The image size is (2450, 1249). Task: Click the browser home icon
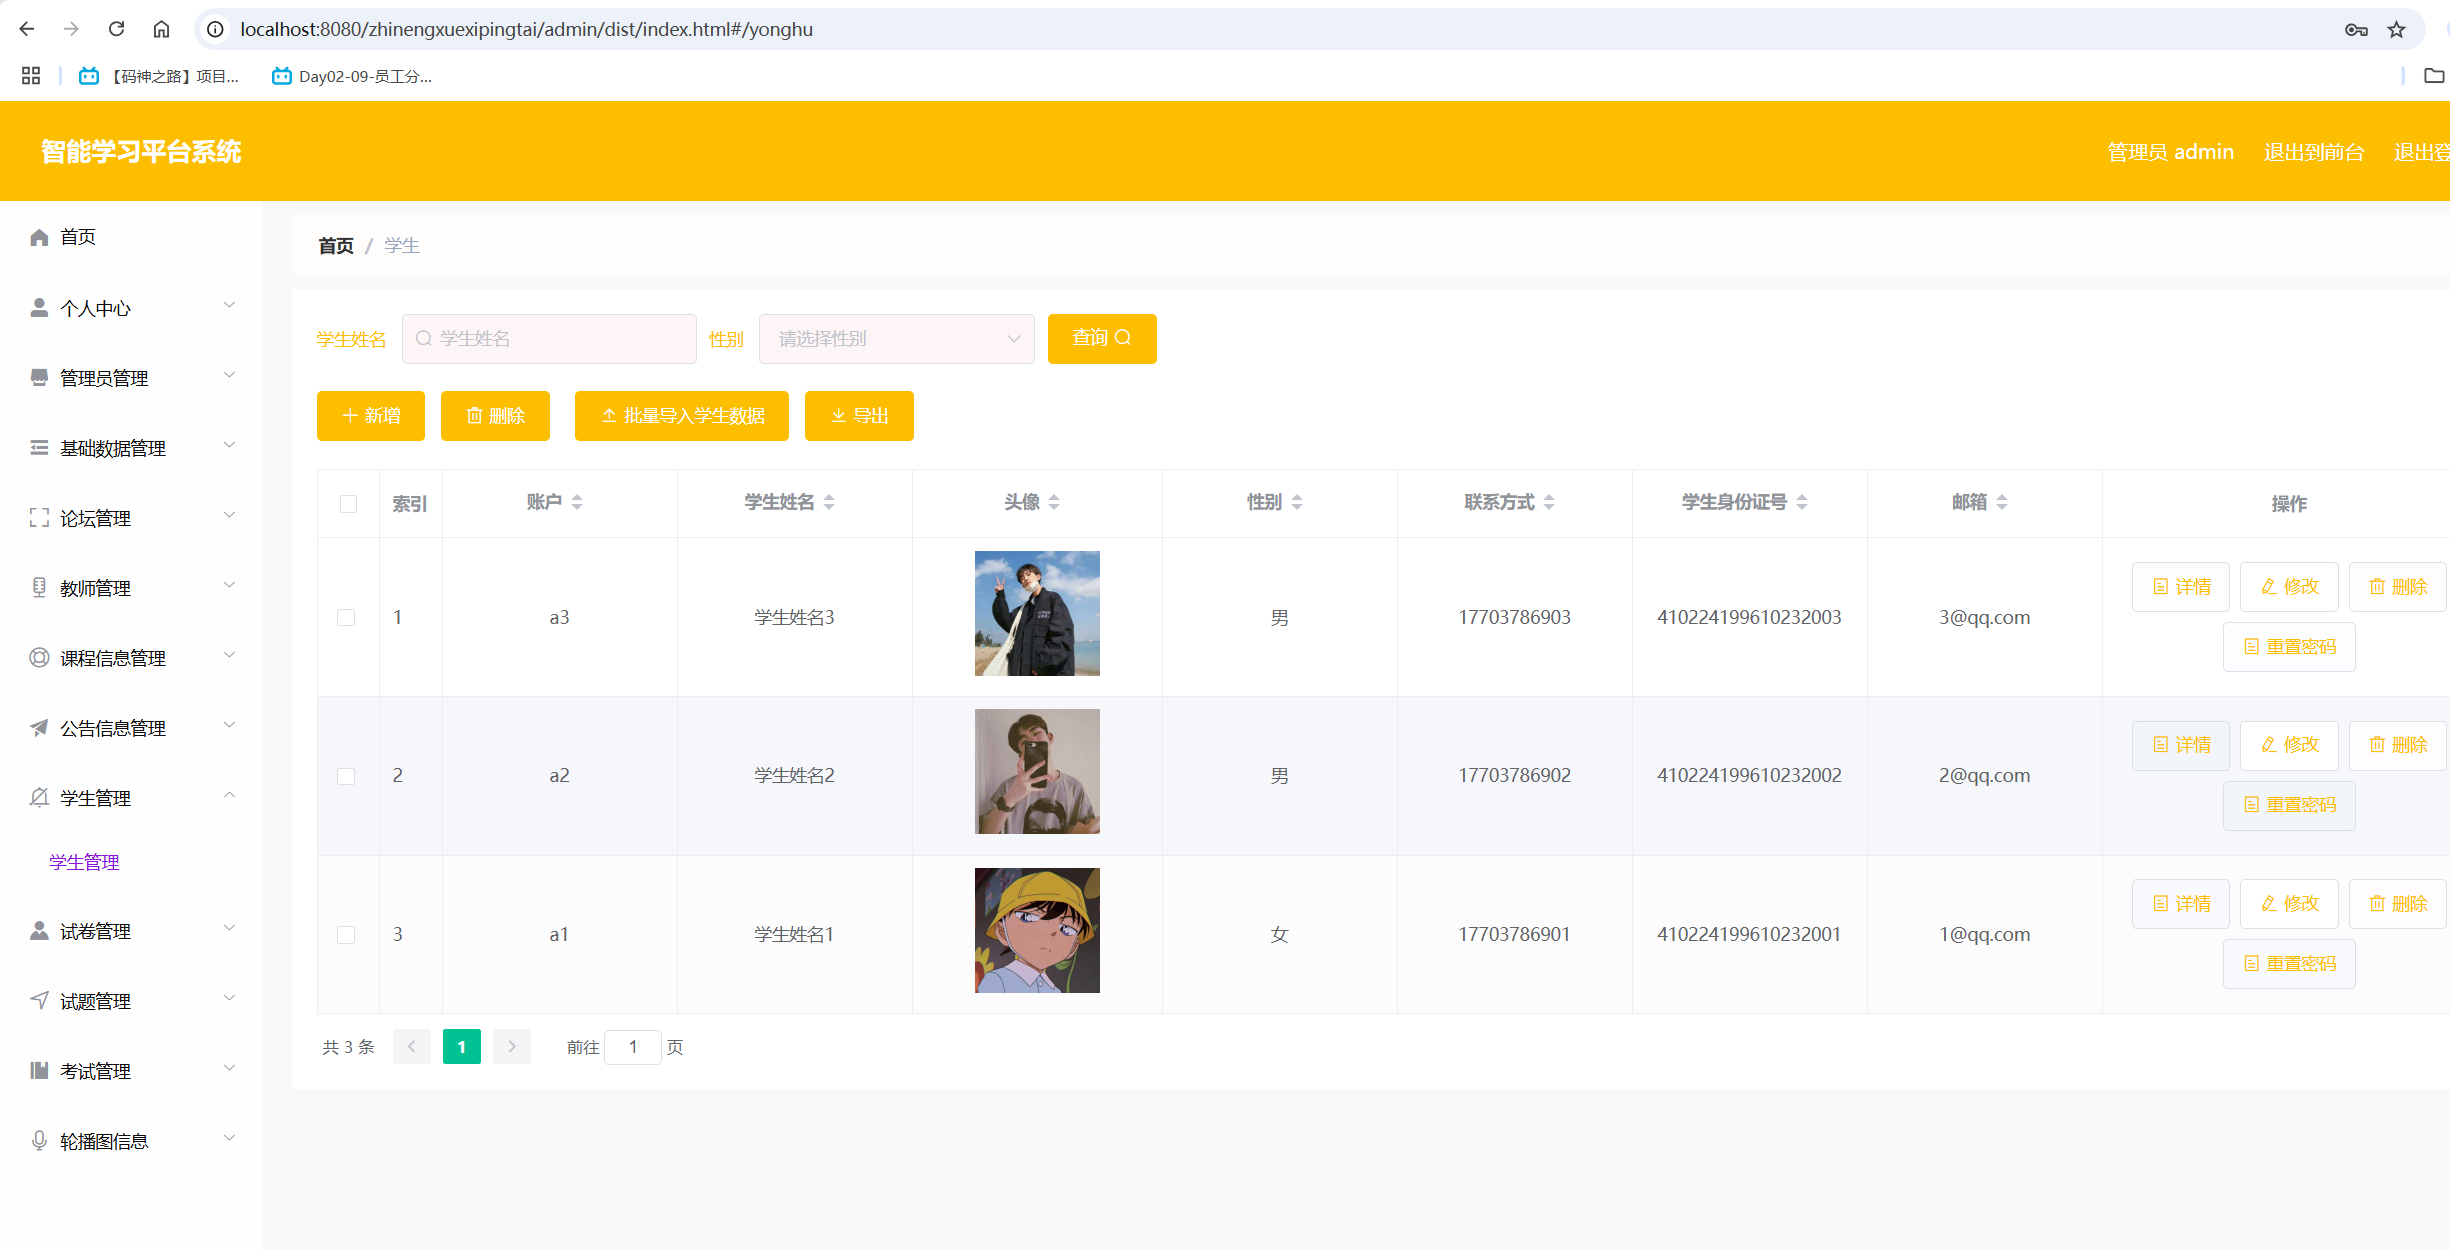tap(161, 29)
